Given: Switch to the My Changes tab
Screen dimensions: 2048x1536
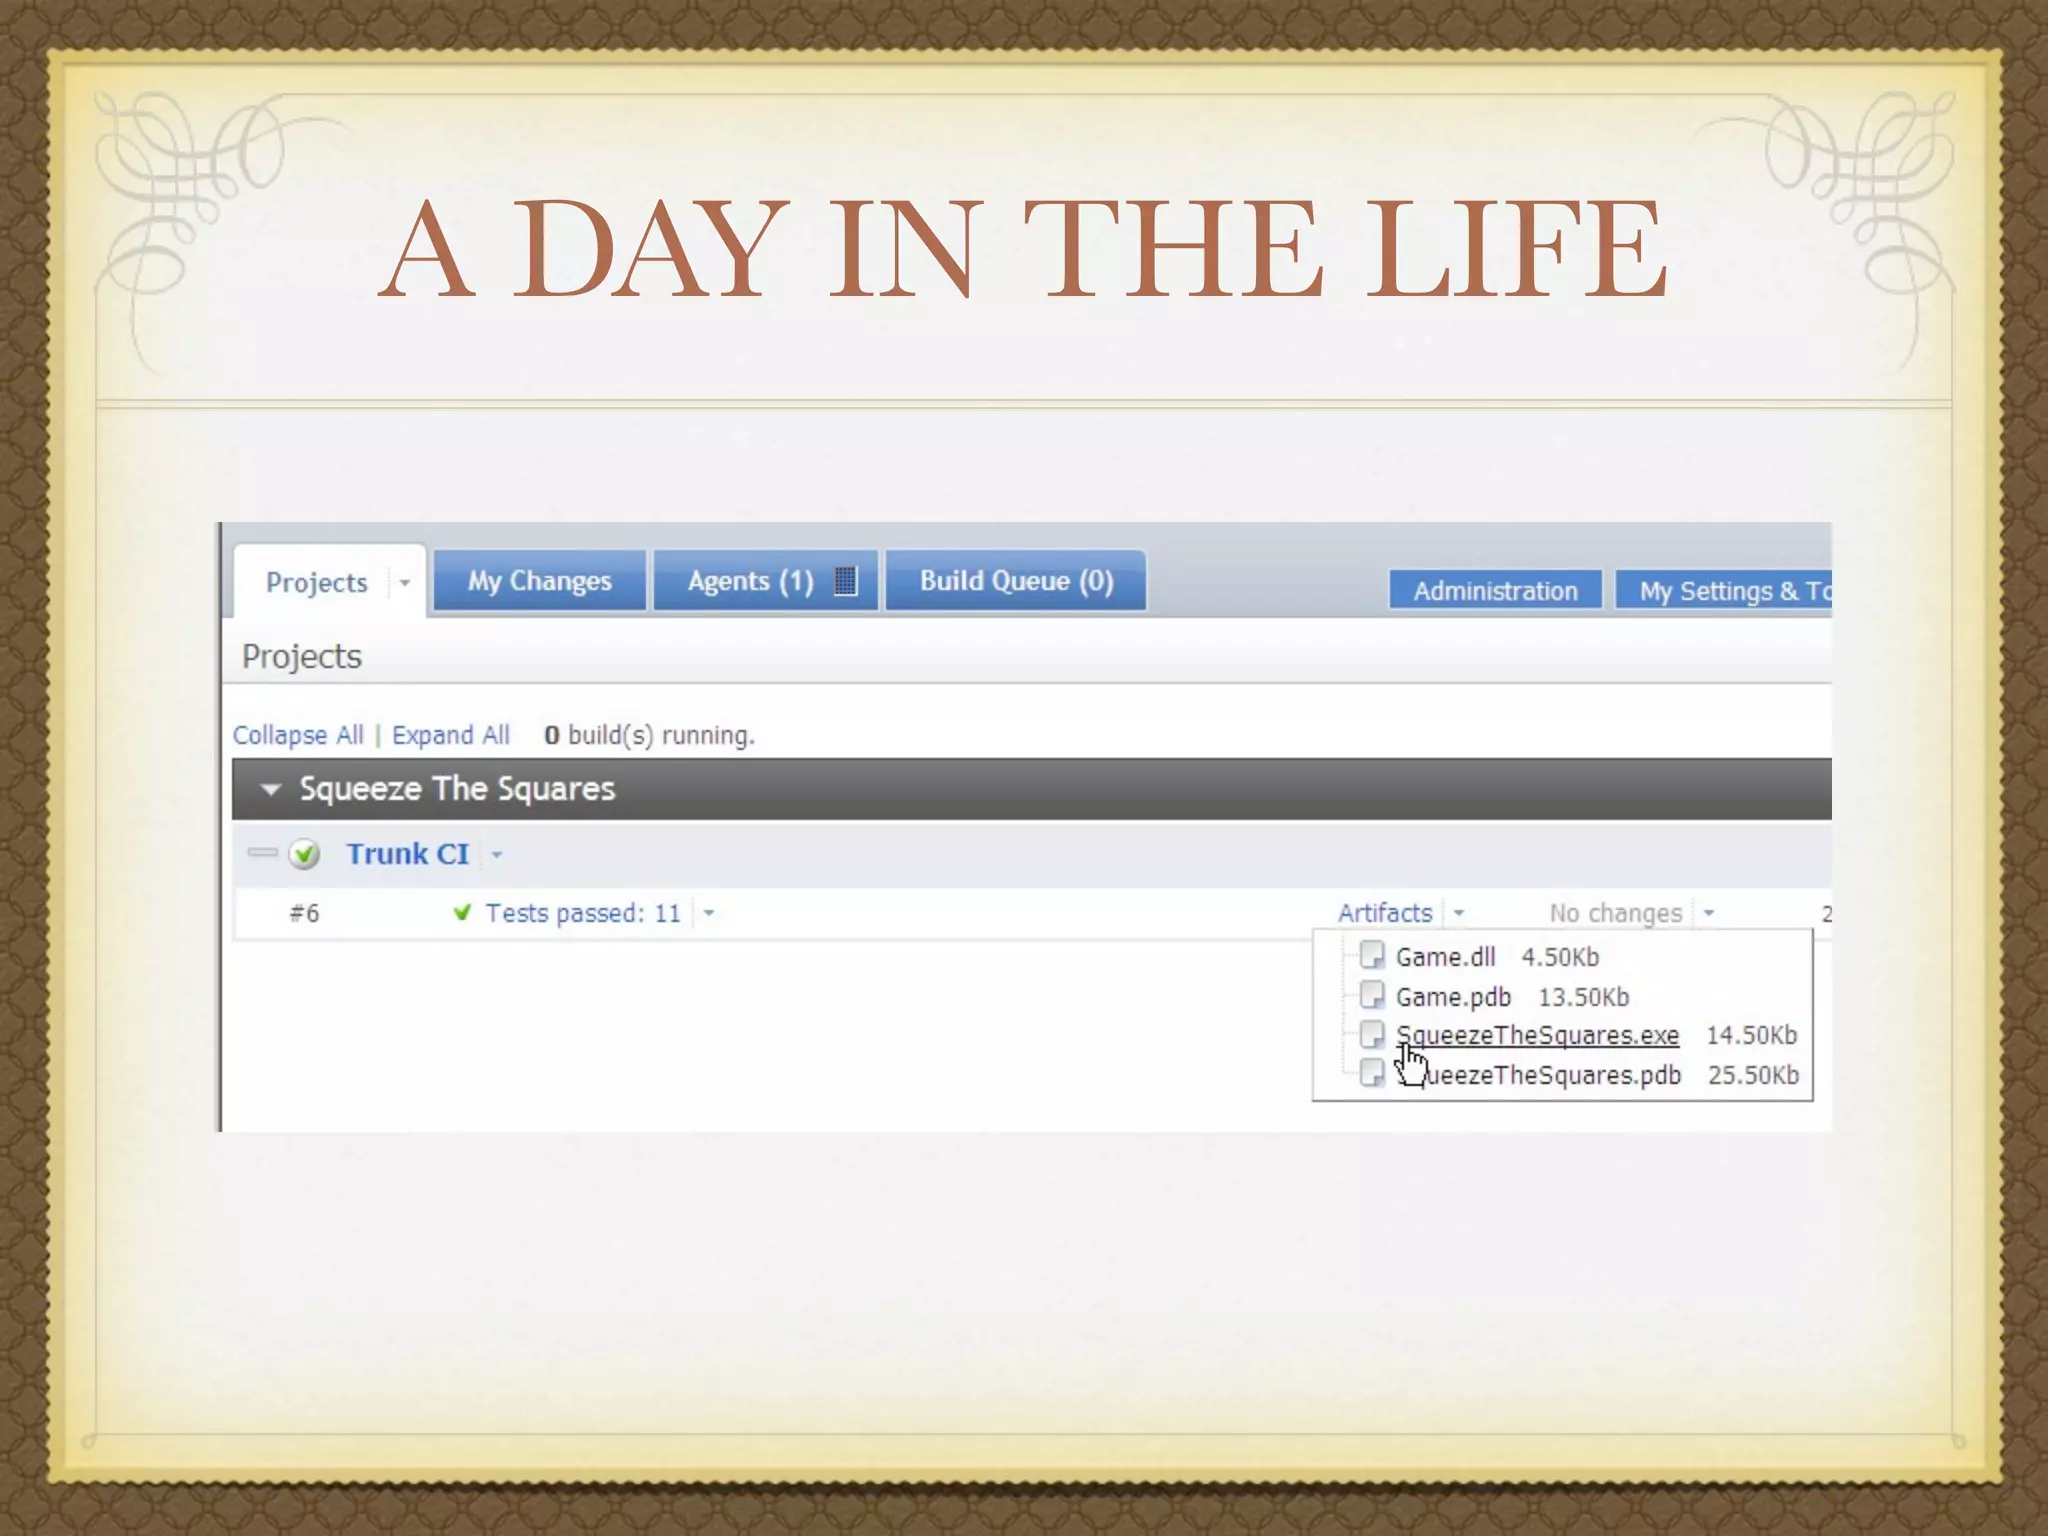Looking at the screenshot, I should coord(539,581).
